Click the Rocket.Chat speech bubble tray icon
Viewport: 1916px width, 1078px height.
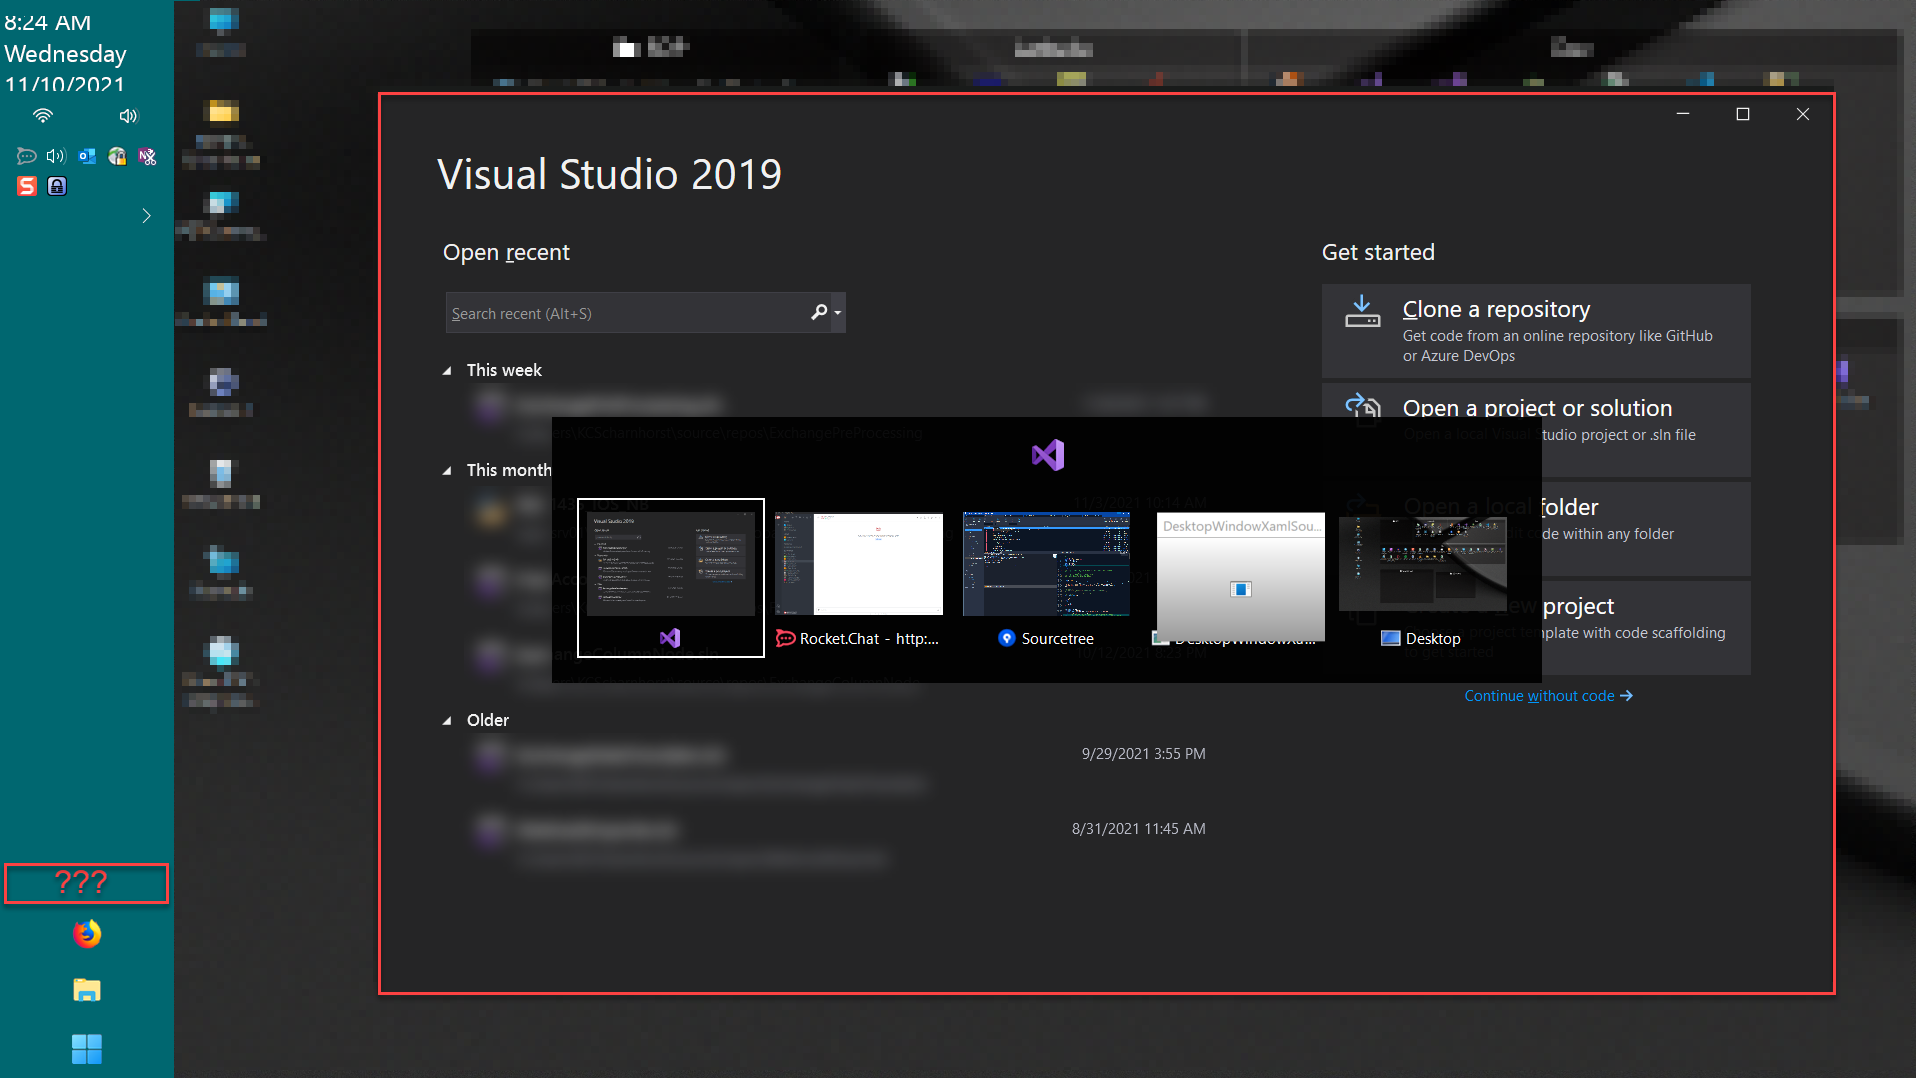(26, 156)
